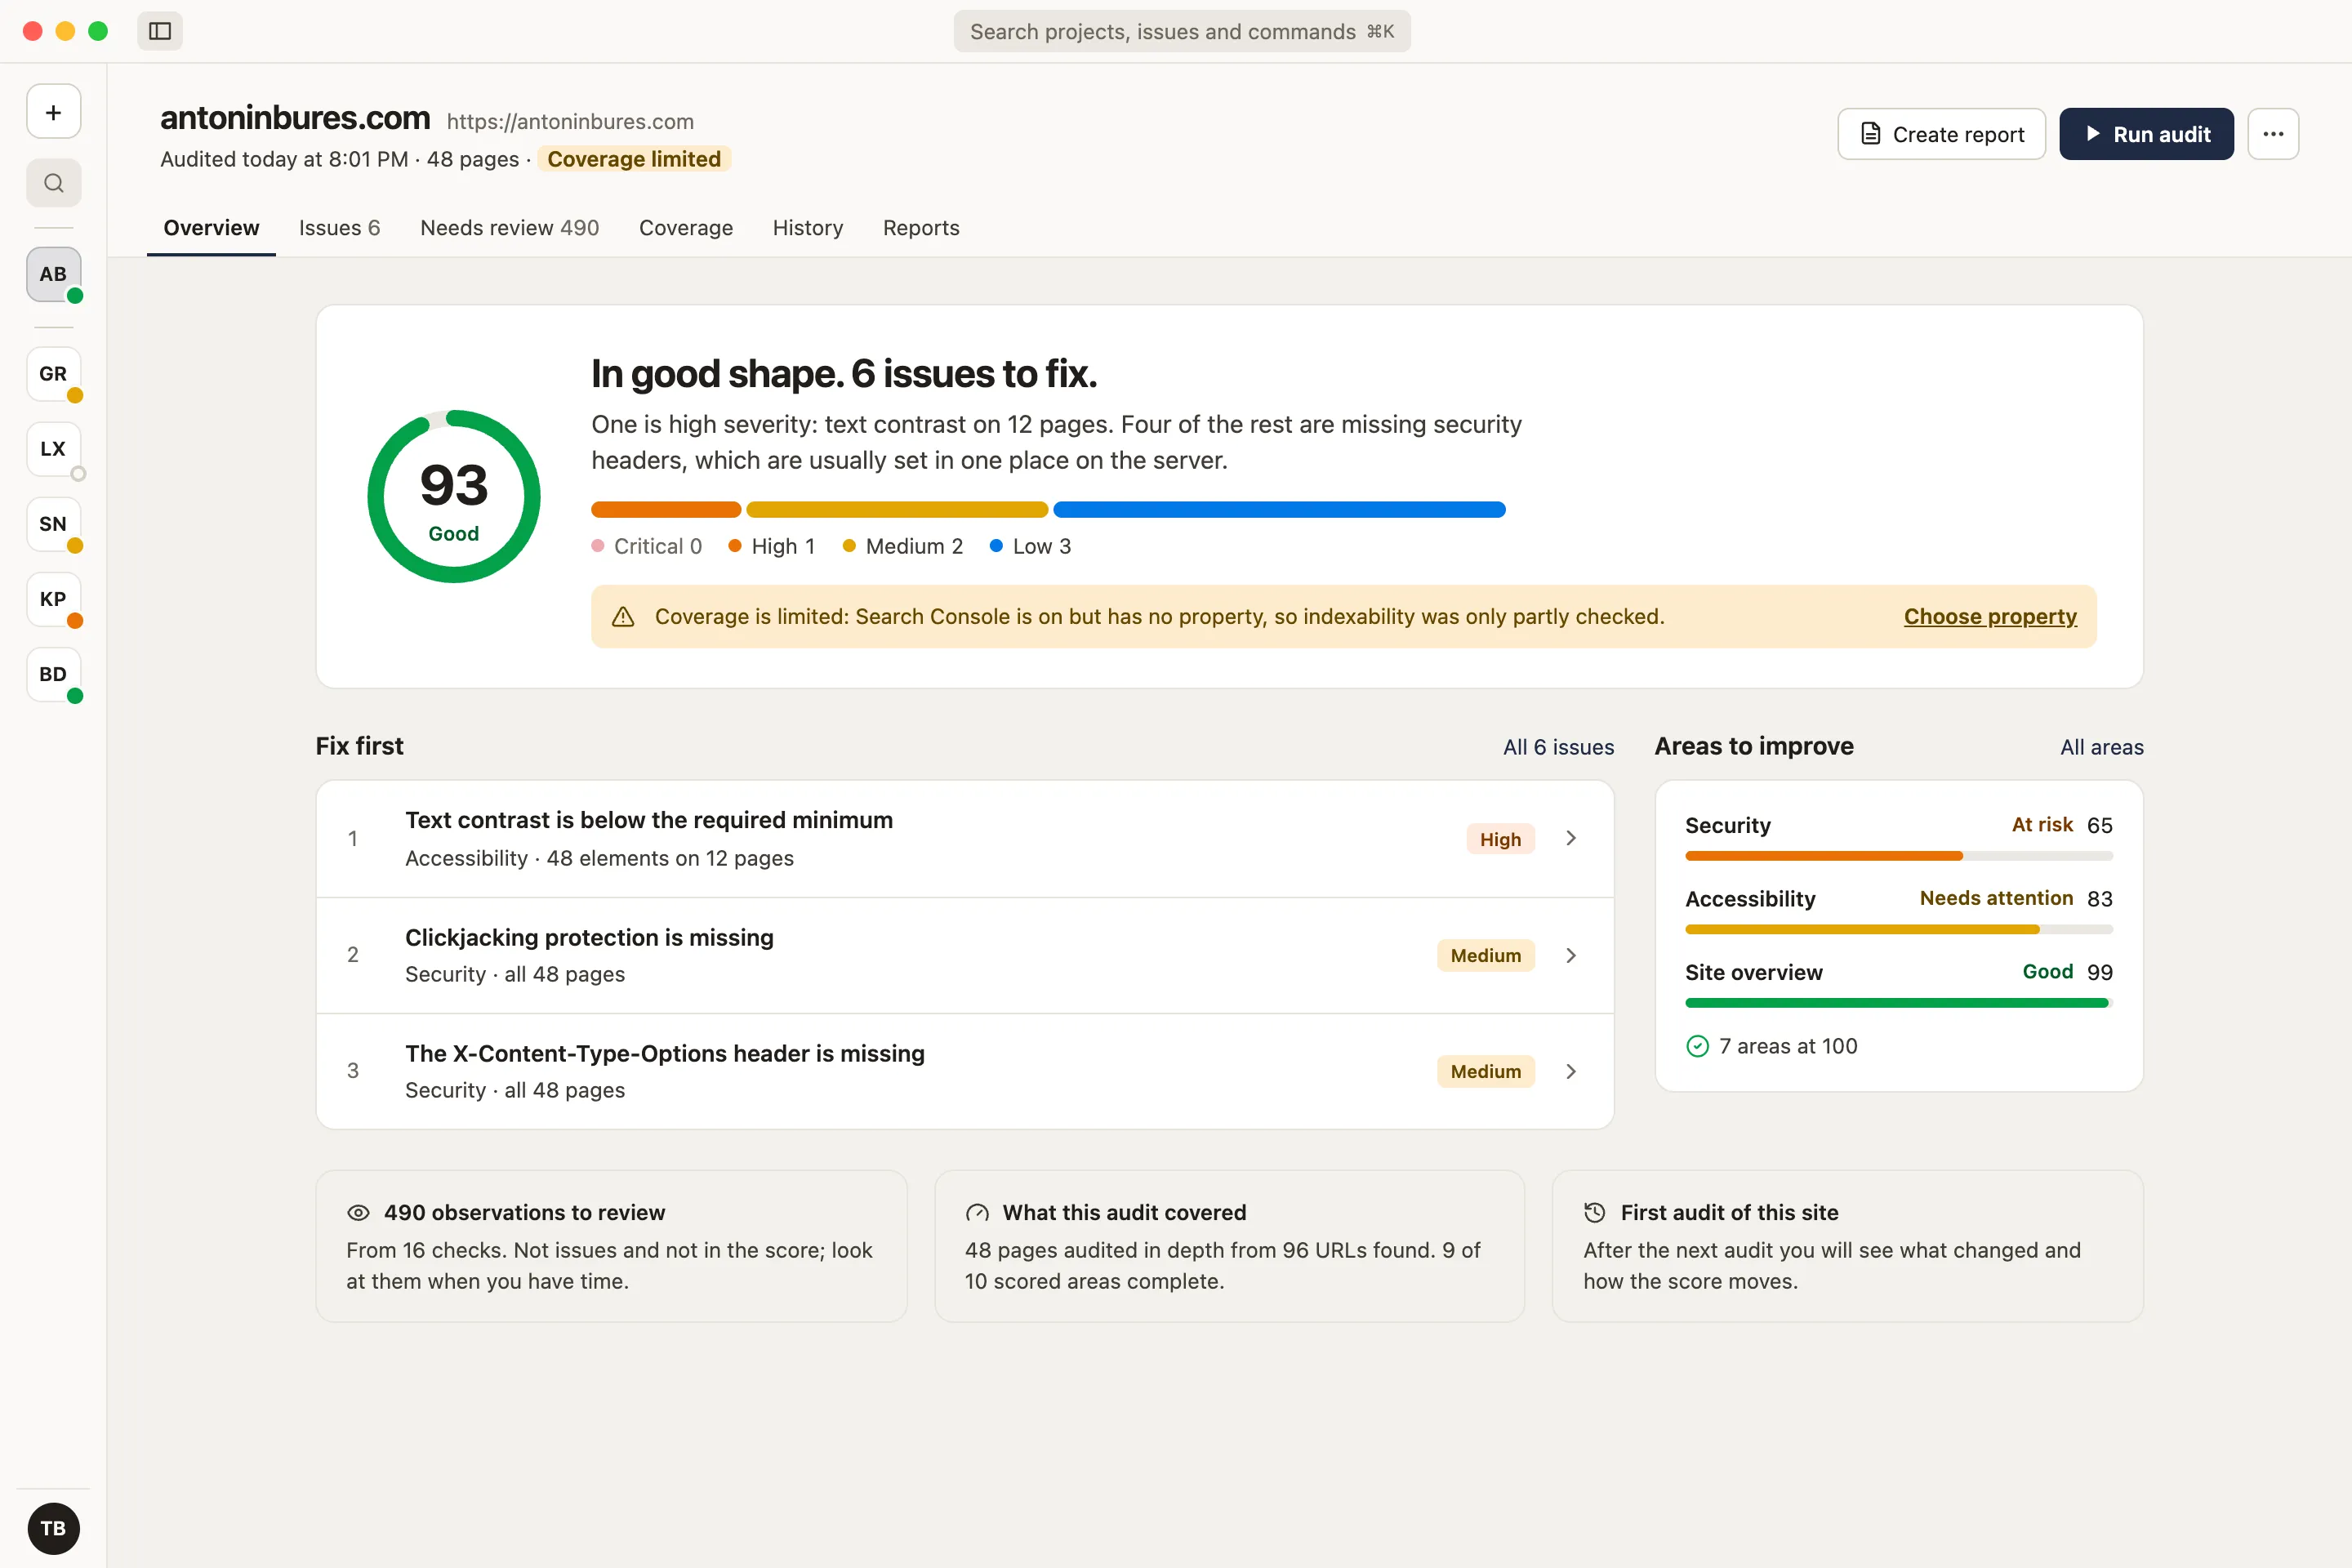Open the three-dot more options menu

click(x=2273, y=134)
